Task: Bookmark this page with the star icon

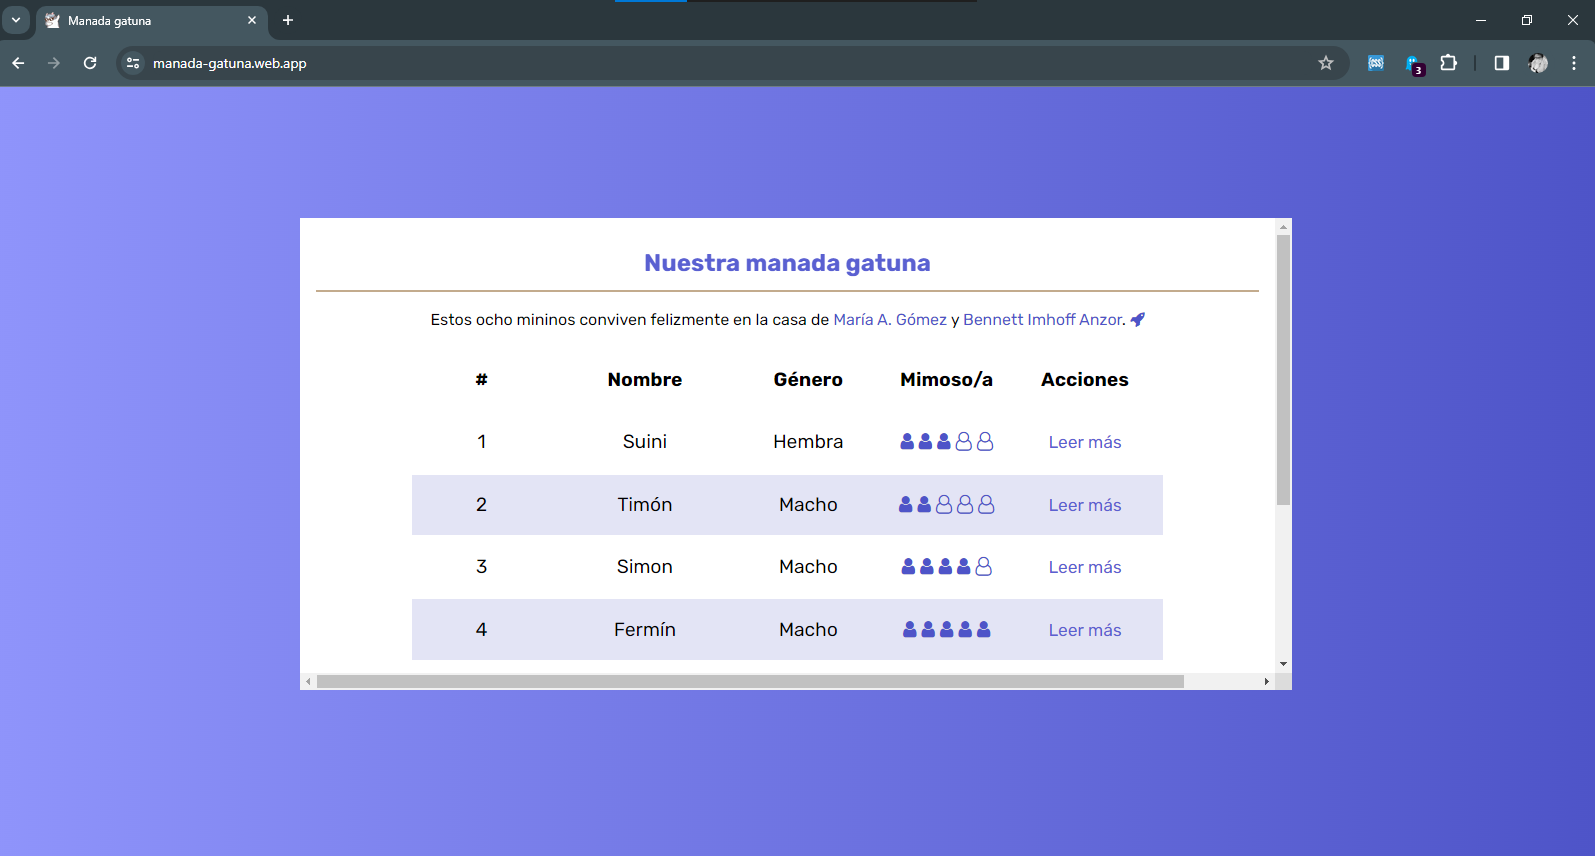Action: pos(1326,63)
